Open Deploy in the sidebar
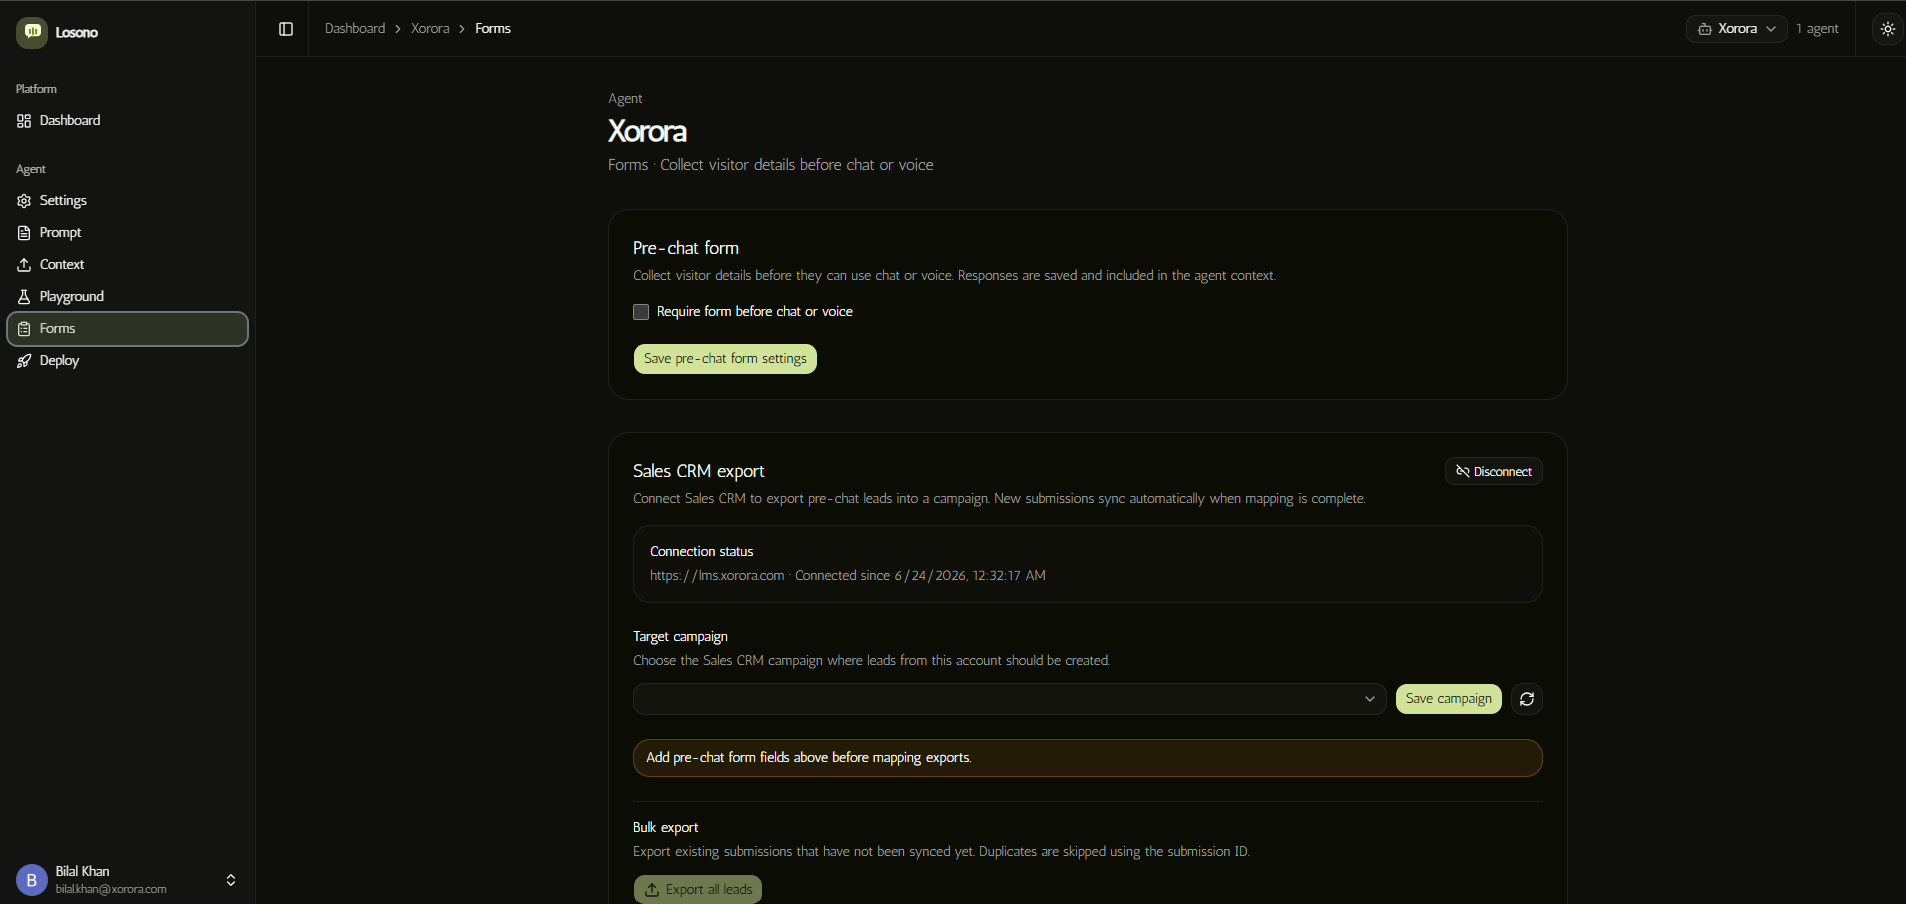The image size is (1906, 904). tap(127, 361)
